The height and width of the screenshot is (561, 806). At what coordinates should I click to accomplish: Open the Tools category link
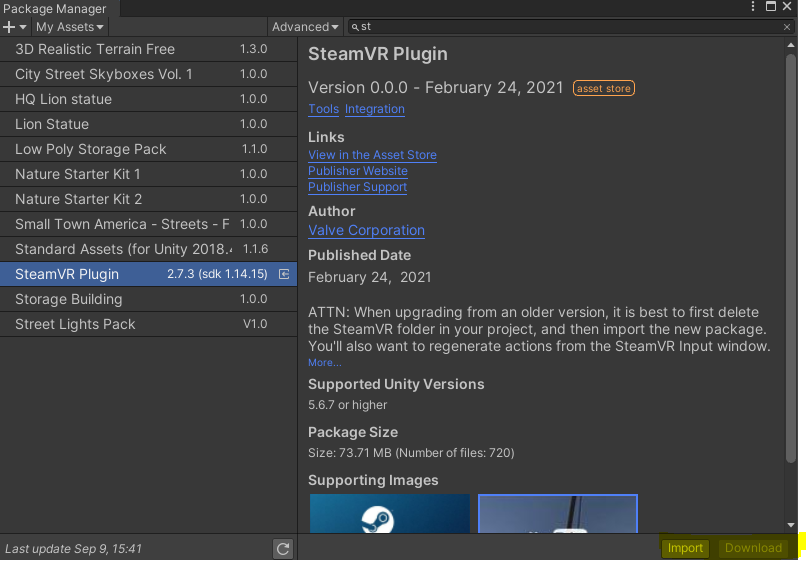click(x=323, y=109)
